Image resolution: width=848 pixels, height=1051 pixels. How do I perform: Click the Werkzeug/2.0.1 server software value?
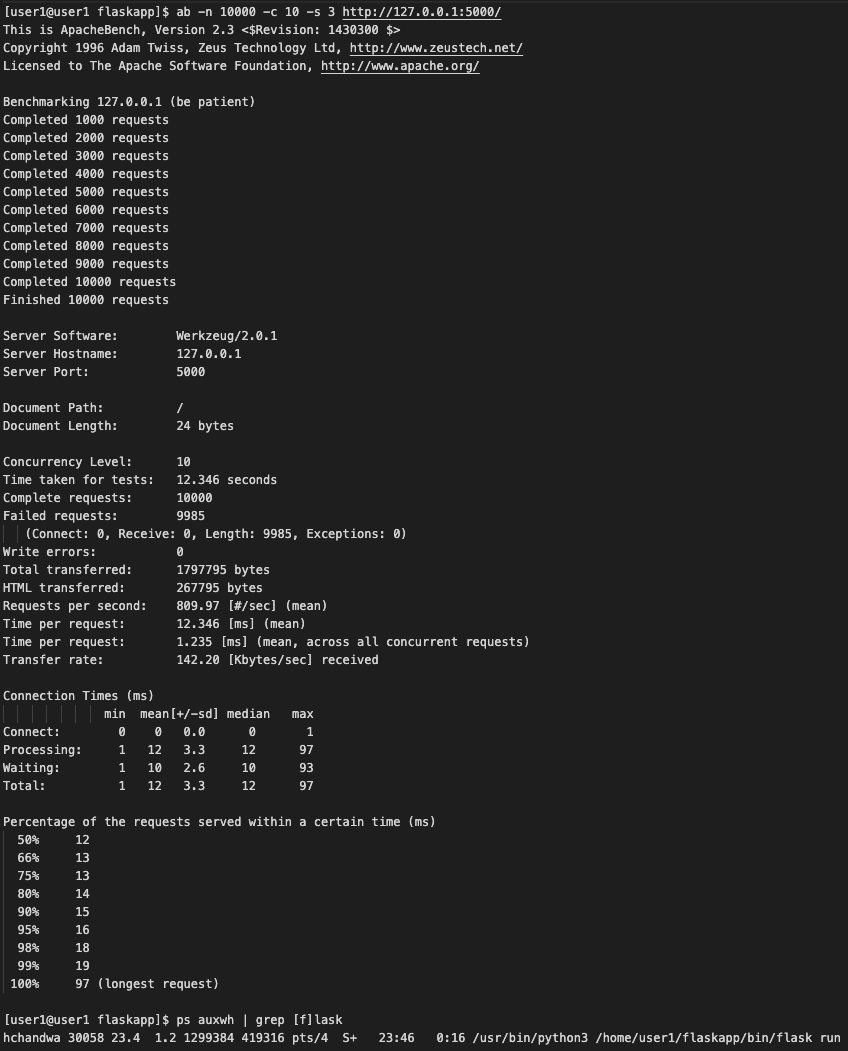click(226, 336)
